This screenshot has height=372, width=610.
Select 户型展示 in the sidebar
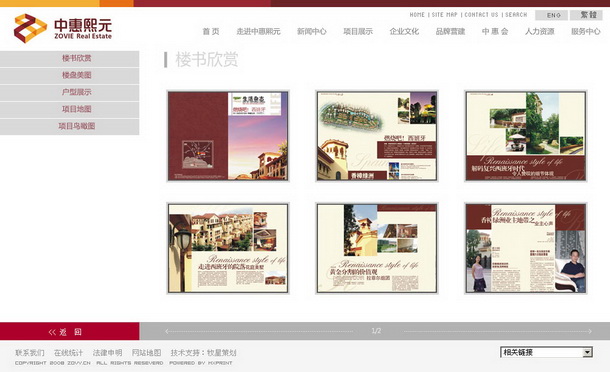coord(69,93)
